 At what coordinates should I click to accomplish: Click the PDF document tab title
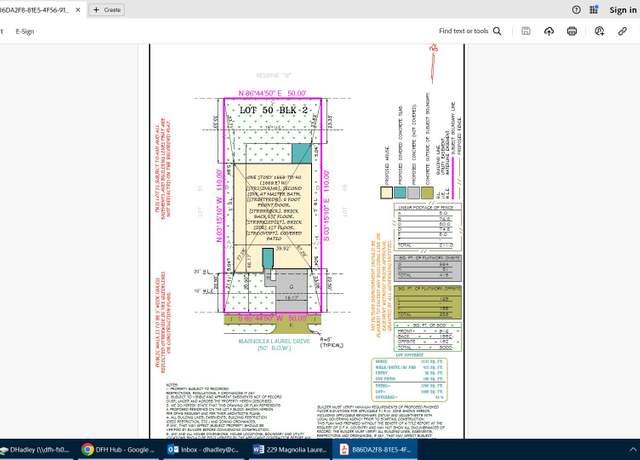point(34,10)
